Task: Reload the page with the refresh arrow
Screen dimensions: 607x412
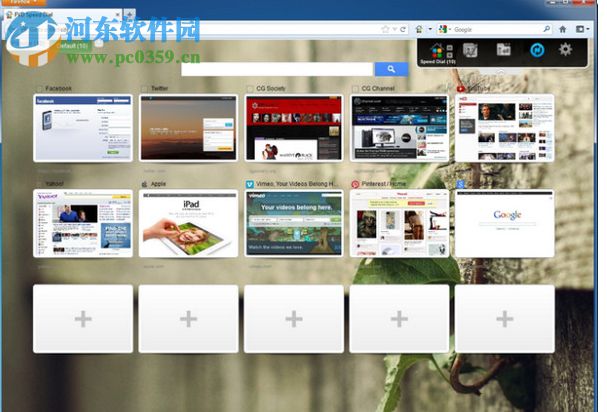Action: point(403,29)
